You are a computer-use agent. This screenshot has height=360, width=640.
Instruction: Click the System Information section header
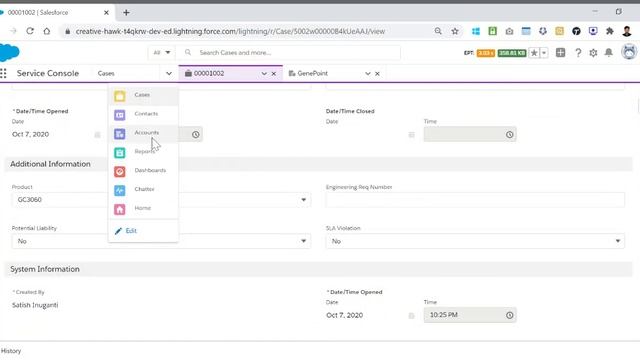(318, 269)
